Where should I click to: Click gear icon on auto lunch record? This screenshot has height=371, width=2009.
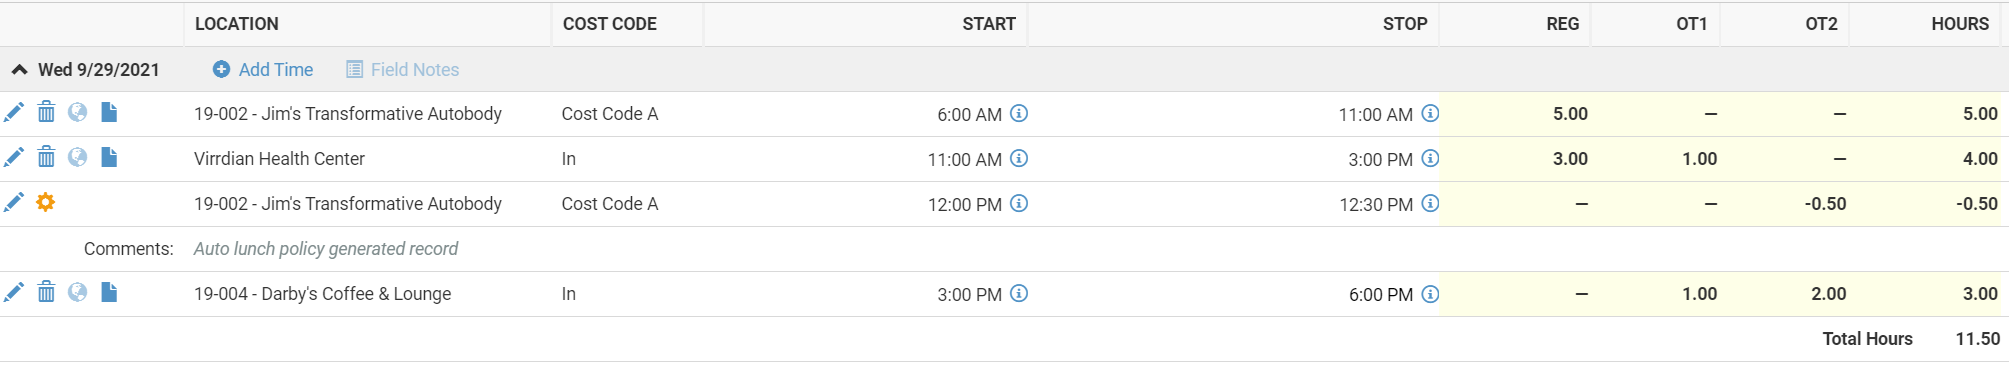45,202
